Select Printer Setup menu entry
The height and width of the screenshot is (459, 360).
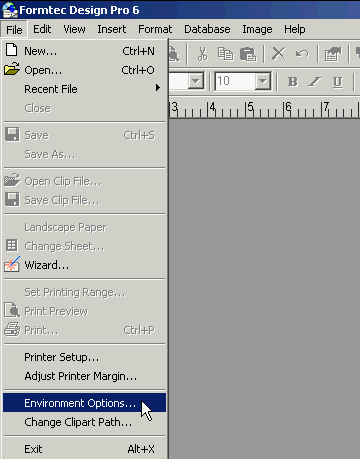(x=85, y=357)
